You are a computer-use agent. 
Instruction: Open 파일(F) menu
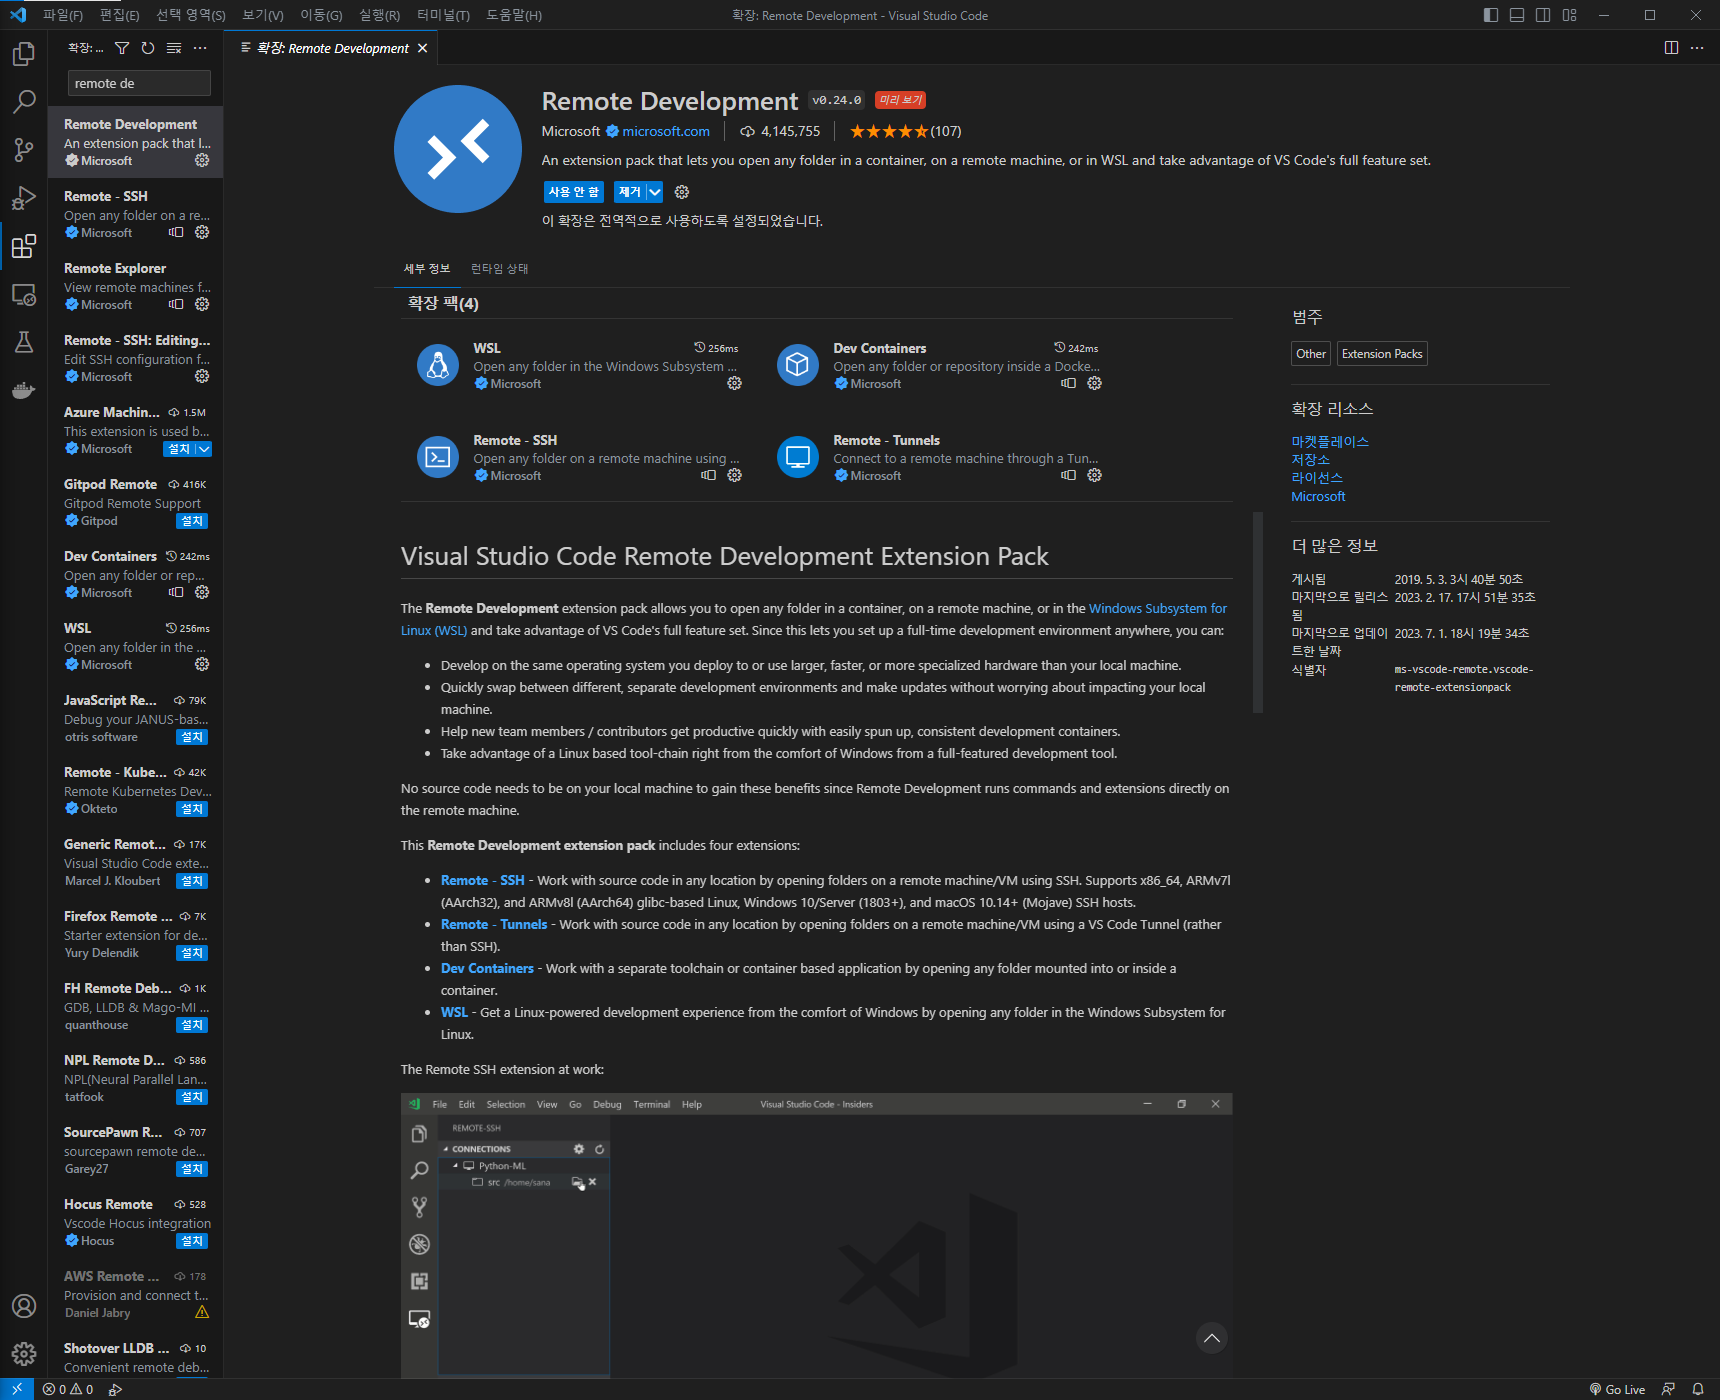[x=63, y=15]
